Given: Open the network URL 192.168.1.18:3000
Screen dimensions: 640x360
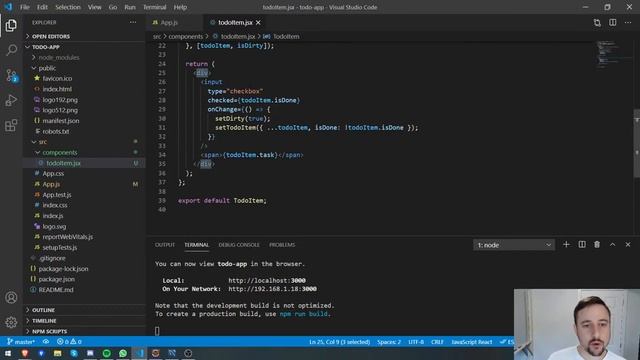Looking at the screenshot, I should coord(272,289).
